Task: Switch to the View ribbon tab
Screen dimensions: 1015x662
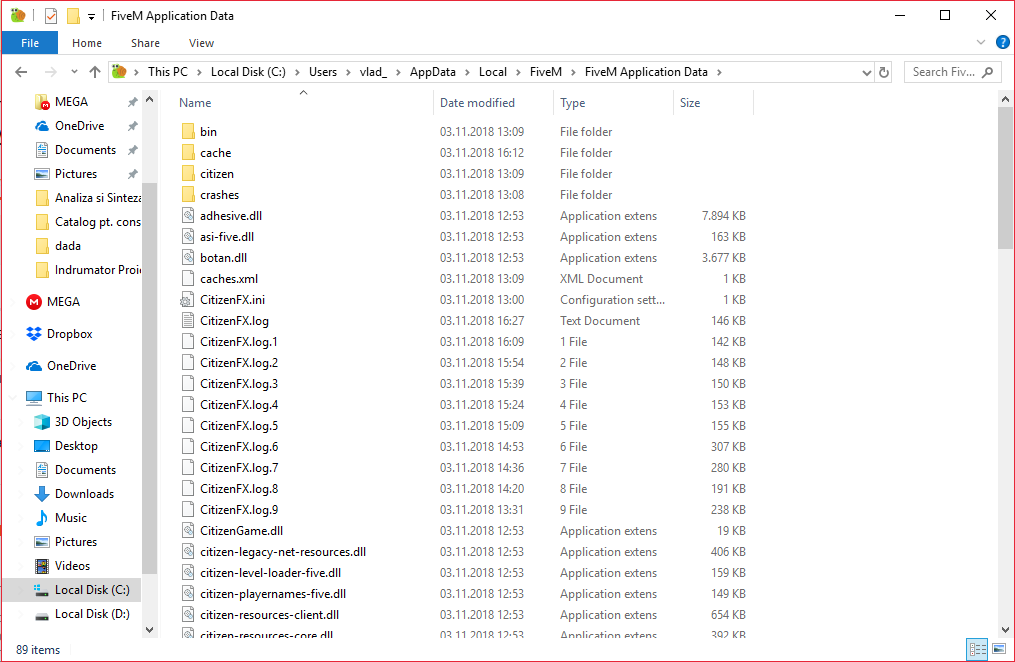Action: click(x=201, y=43)
